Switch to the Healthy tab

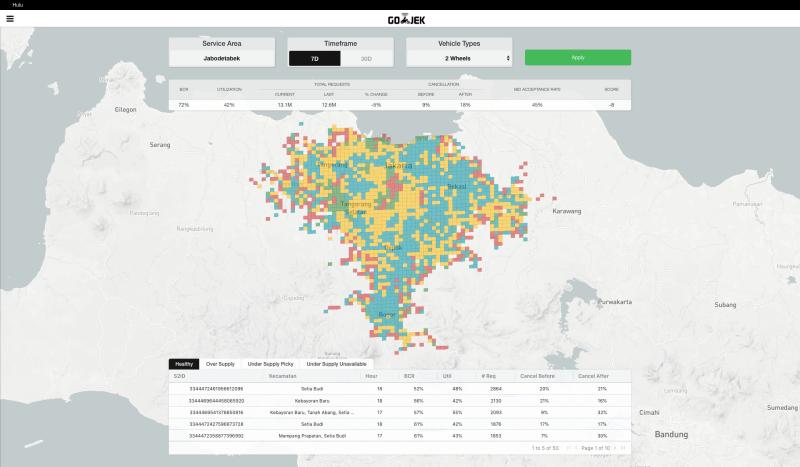184,364
